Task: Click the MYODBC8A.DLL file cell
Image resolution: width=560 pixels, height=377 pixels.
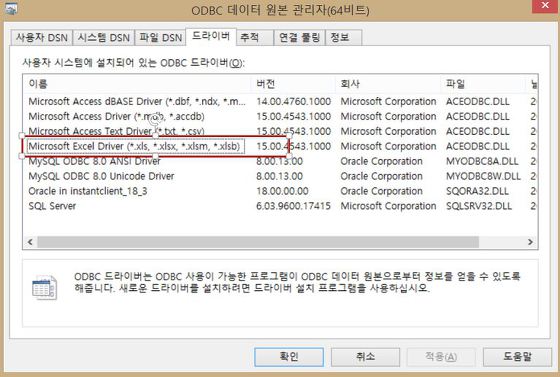Action: pyautogui.click(x=482, y=161)
